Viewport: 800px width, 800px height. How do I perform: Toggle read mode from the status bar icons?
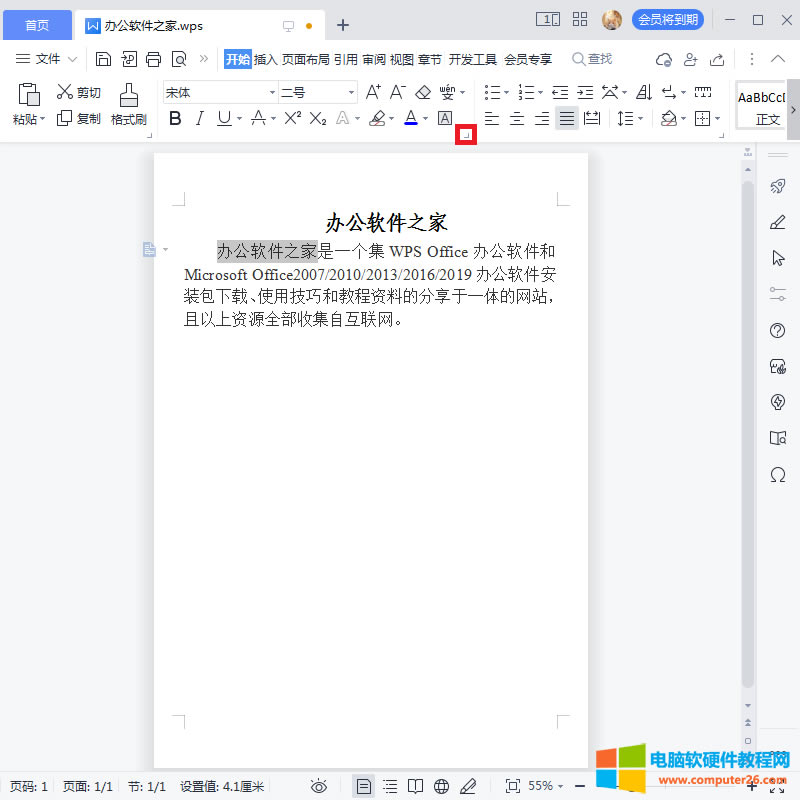point(414,786)
